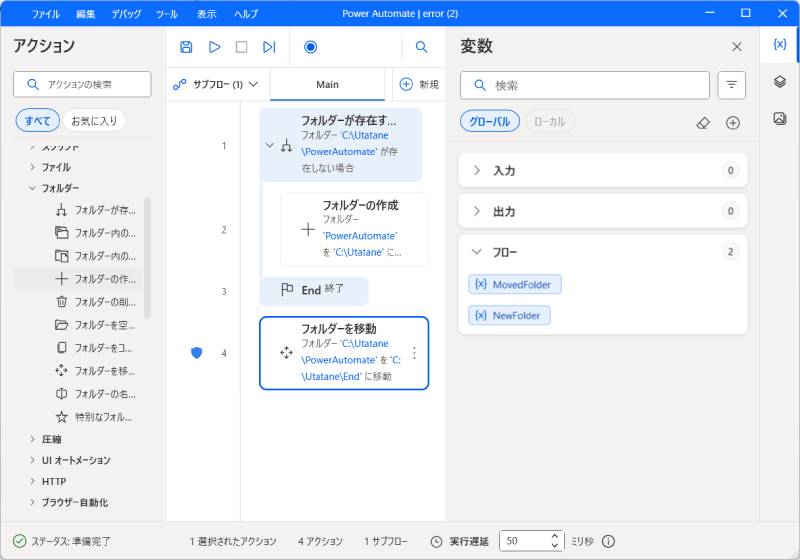Start the recorder with the circle icon

[311, 47]
